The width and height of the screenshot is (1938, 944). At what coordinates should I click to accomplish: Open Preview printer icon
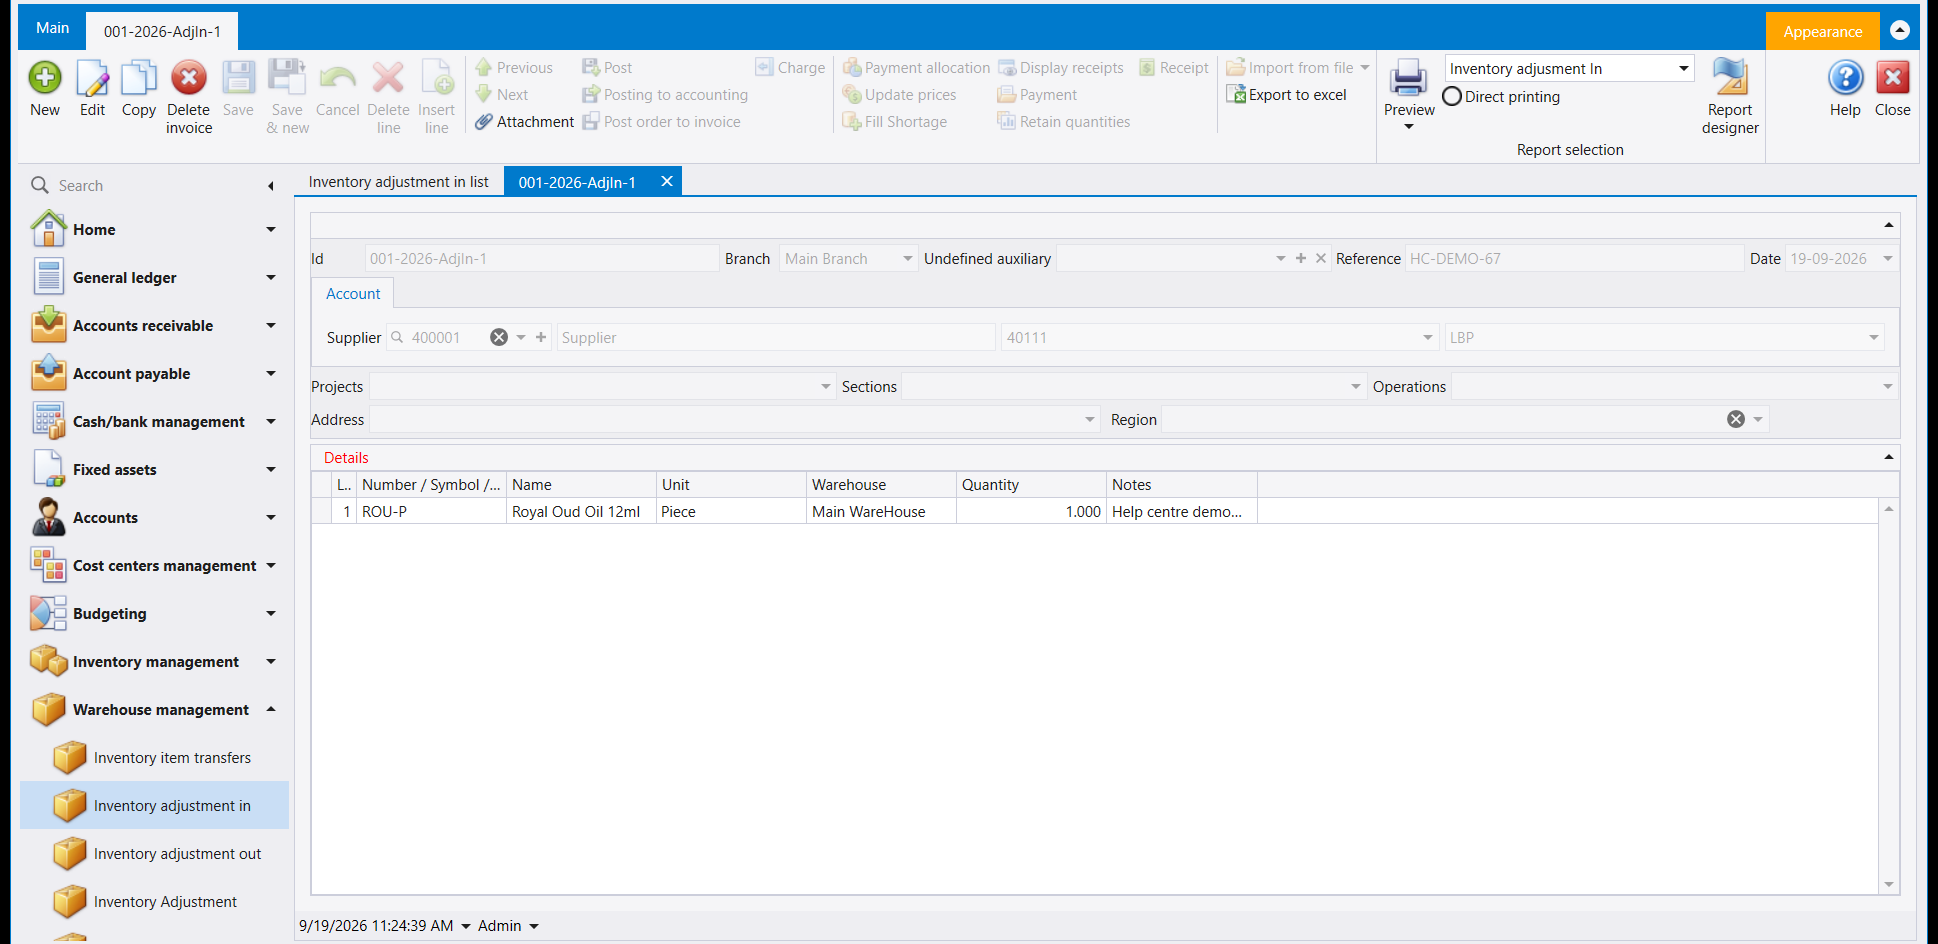(1408, 78)
